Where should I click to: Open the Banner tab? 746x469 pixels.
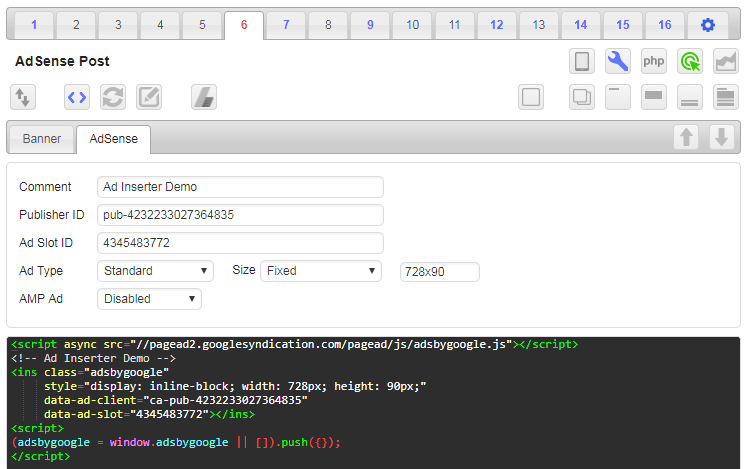point(42,139)
